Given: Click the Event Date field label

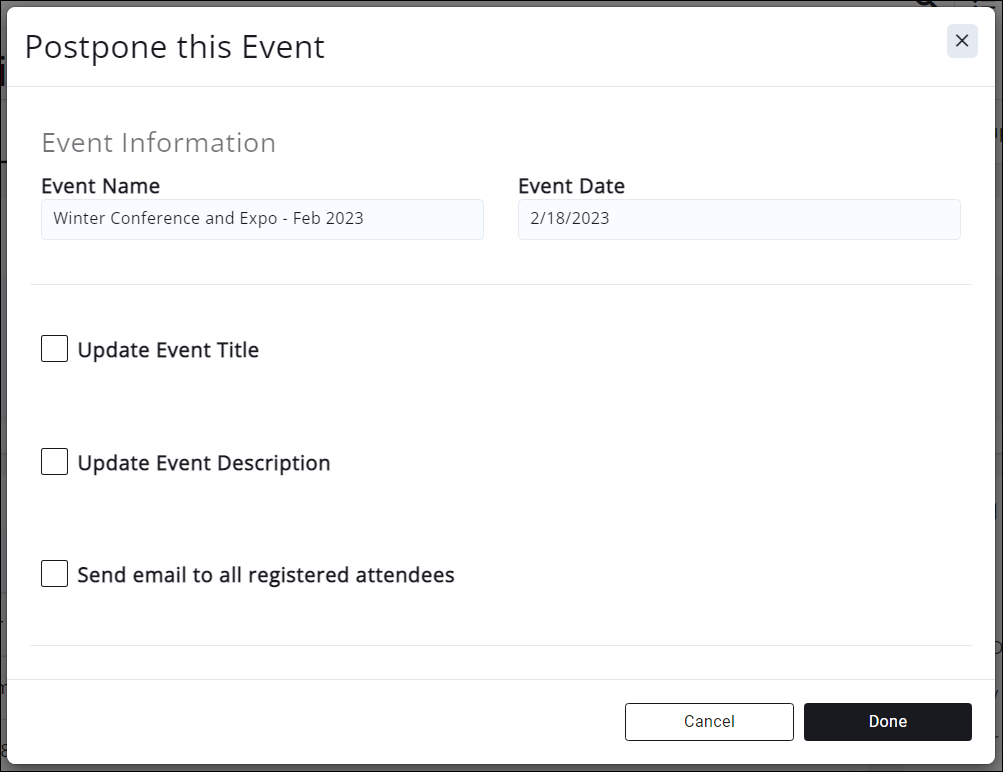Looking at the screenshot, I should tap(571, 186).
